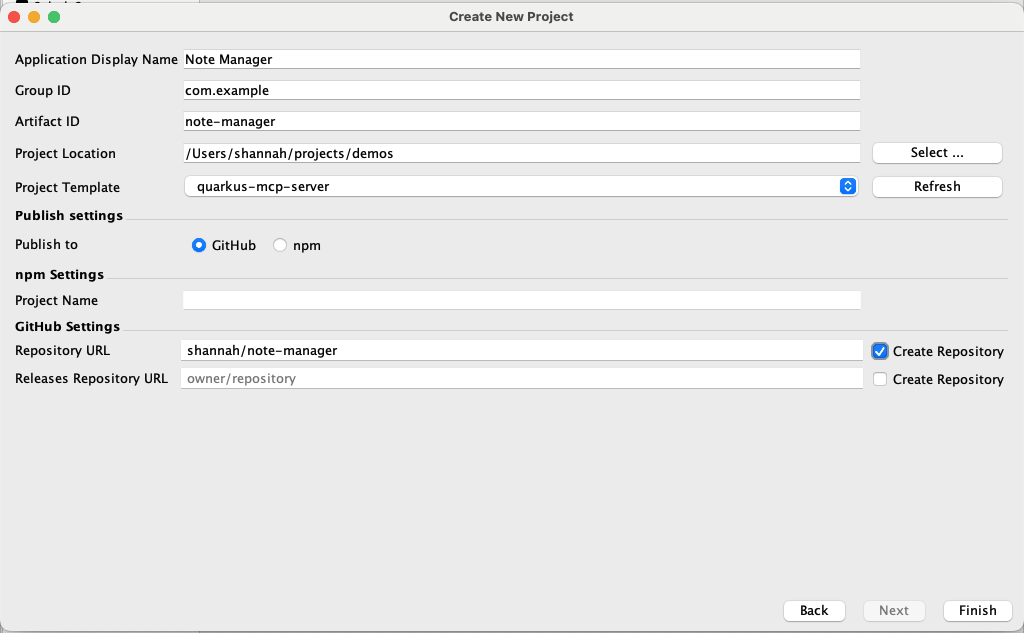
Task: Click the Releases Repository URL field
Action: [522, 378]
